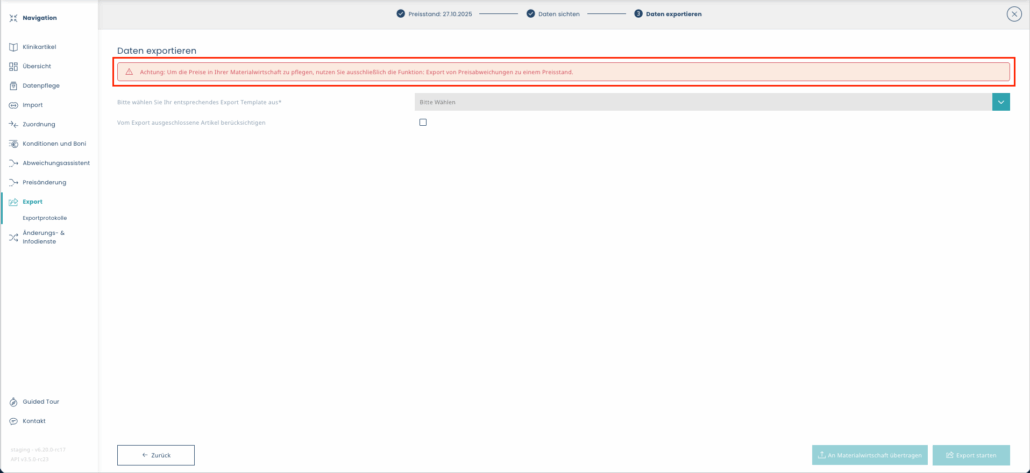Click the Import icon in sidebar
This screenshot has width=1030, height=473.
pos(13,105)
